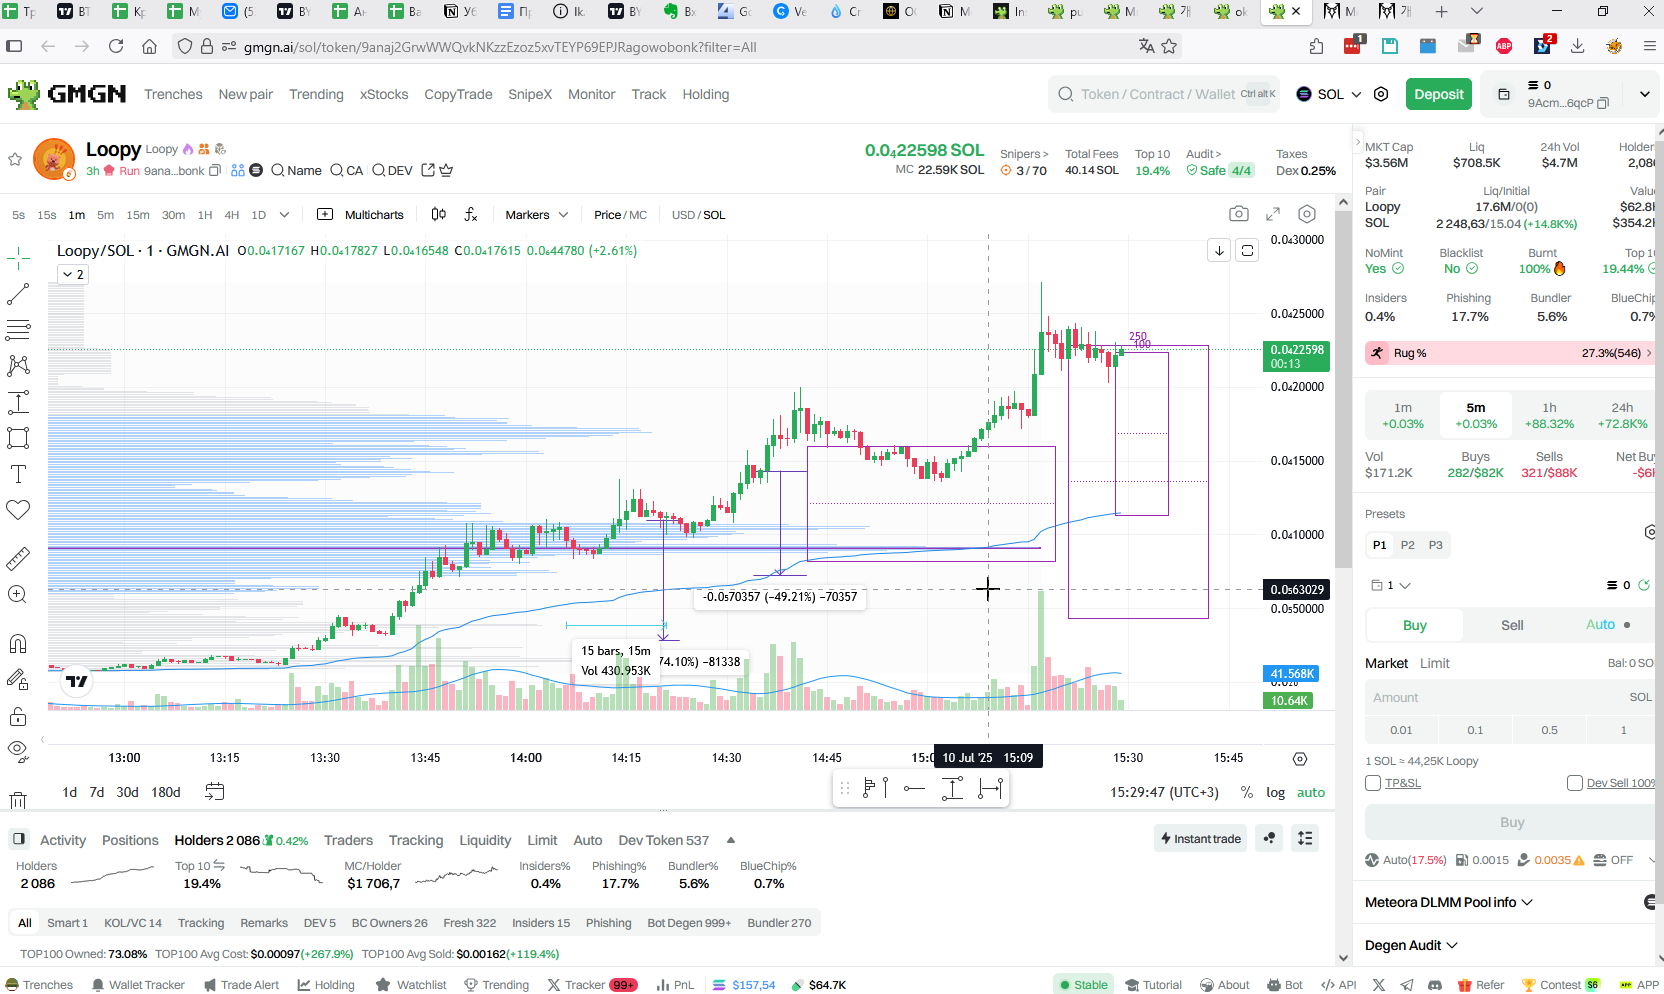This screenshot has height=994, width=1664.
Task: Select the price range measure tool
Action: 18,402
